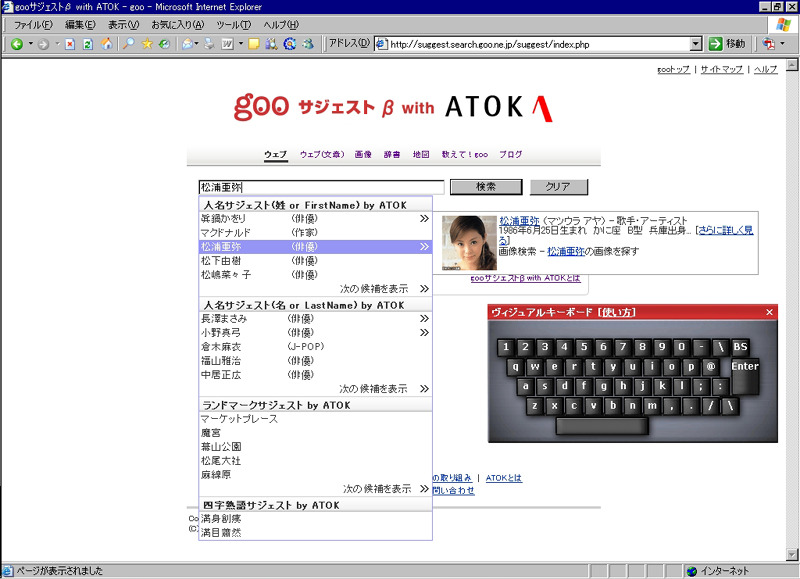This screenshot has width=800, height=579.
Task: Open the 表示(V) menu
Action: (x=123, y=24)
